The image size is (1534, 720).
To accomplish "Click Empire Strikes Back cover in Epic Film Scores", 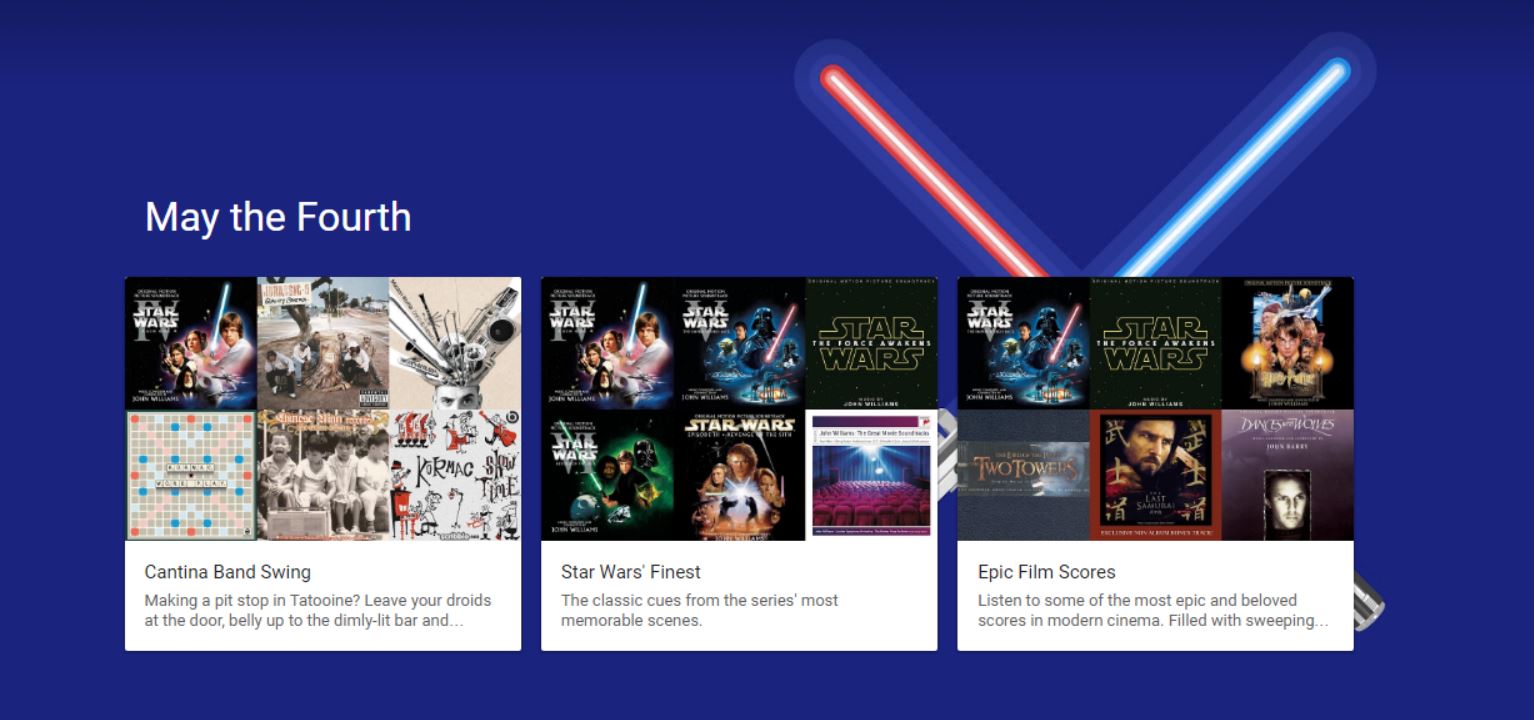I will [x=1024, y=343].
